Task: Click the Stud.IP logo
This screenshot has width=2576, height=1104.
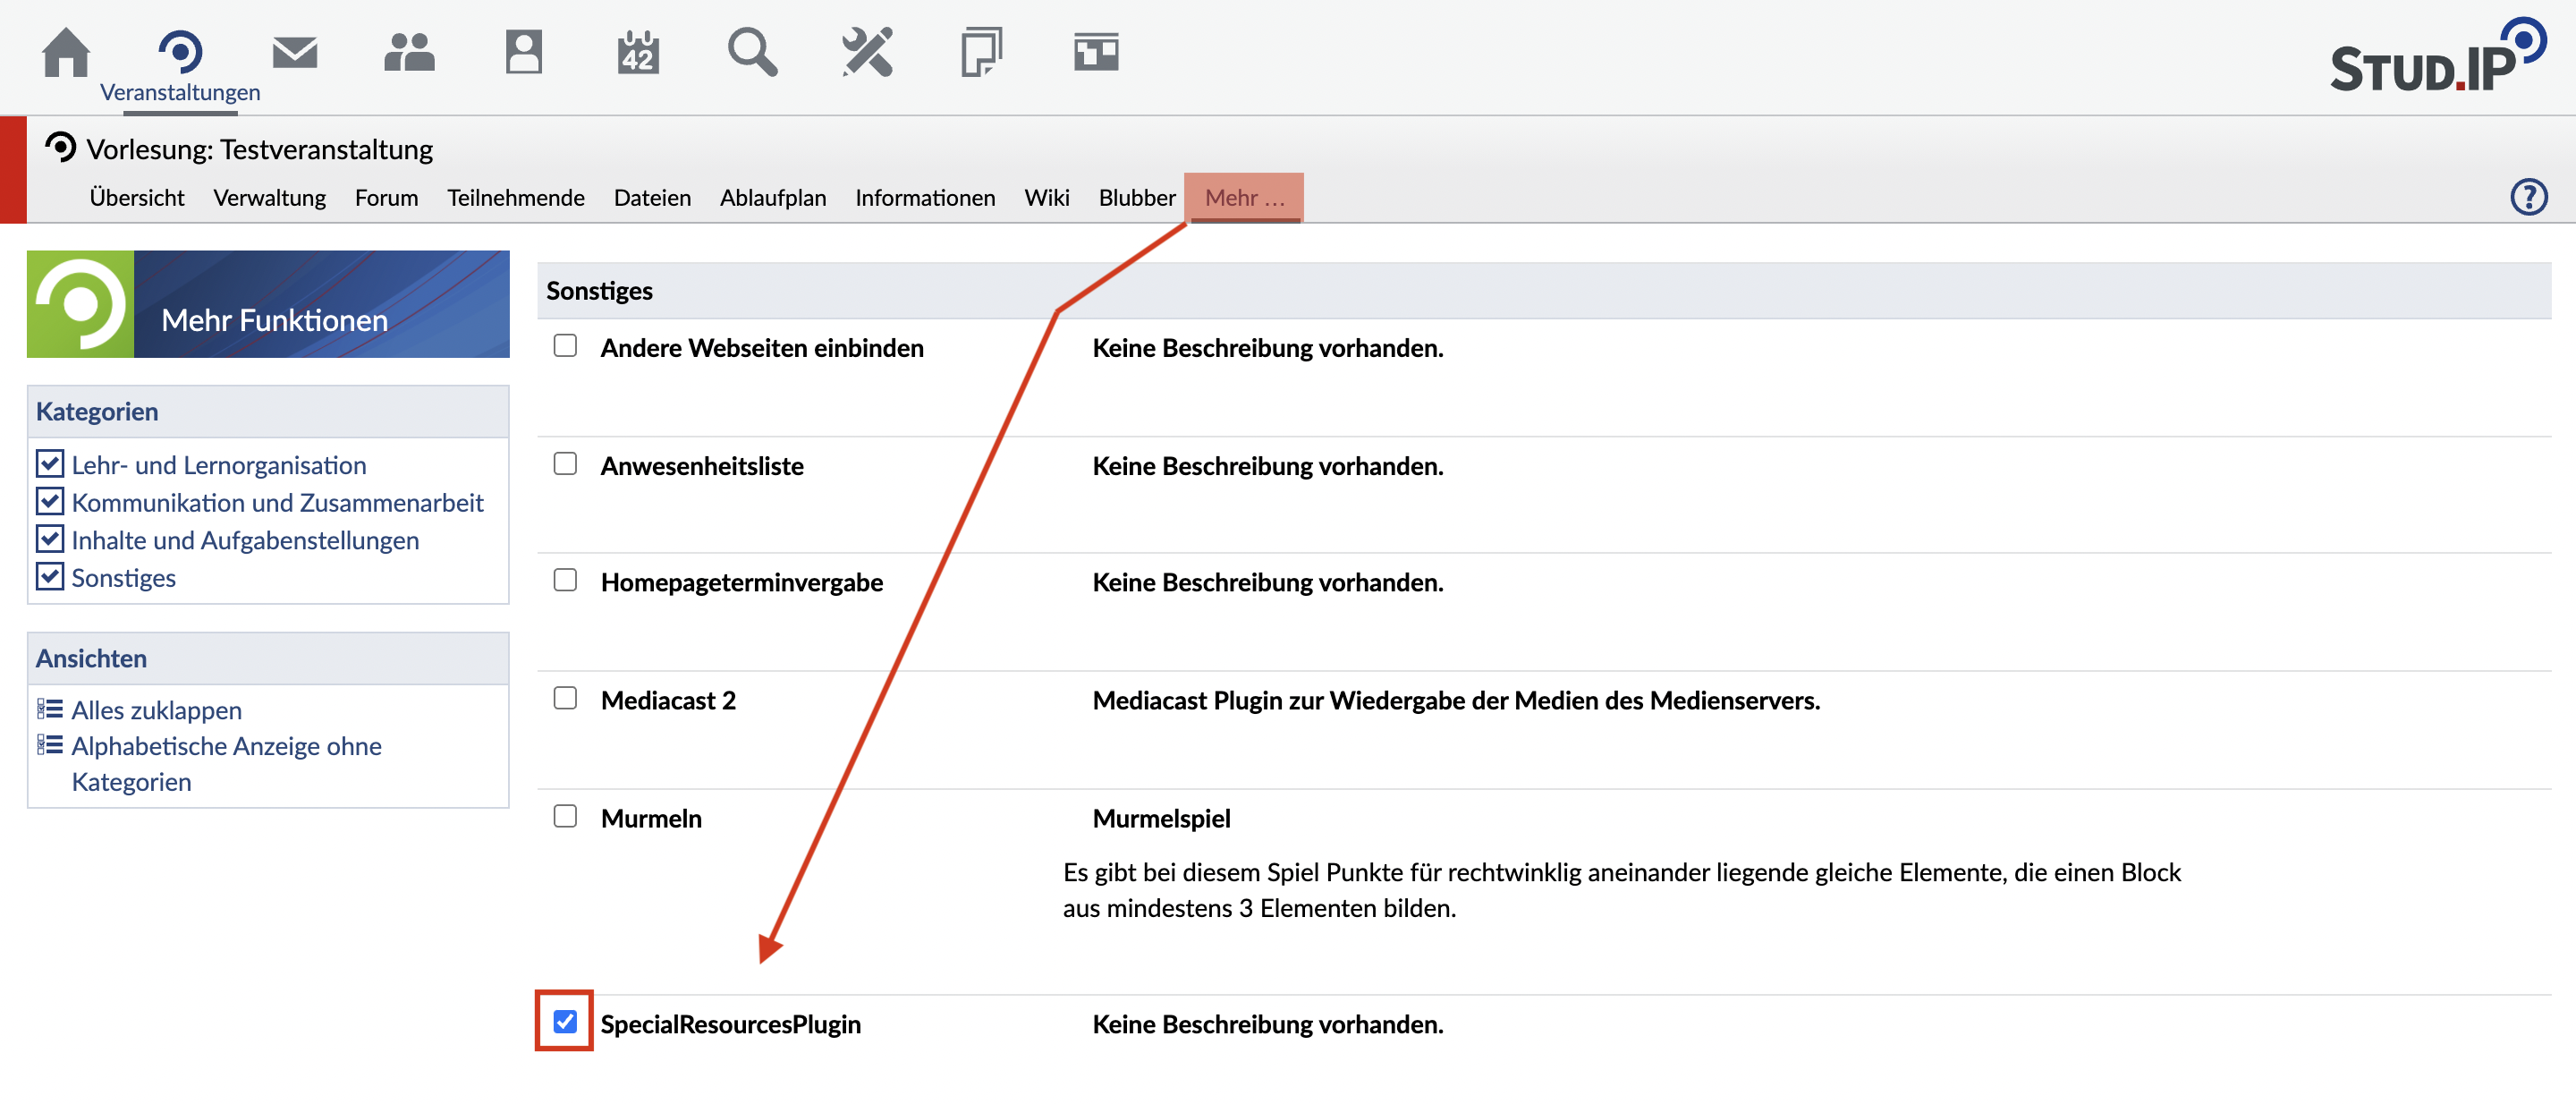Action: 2437,58
